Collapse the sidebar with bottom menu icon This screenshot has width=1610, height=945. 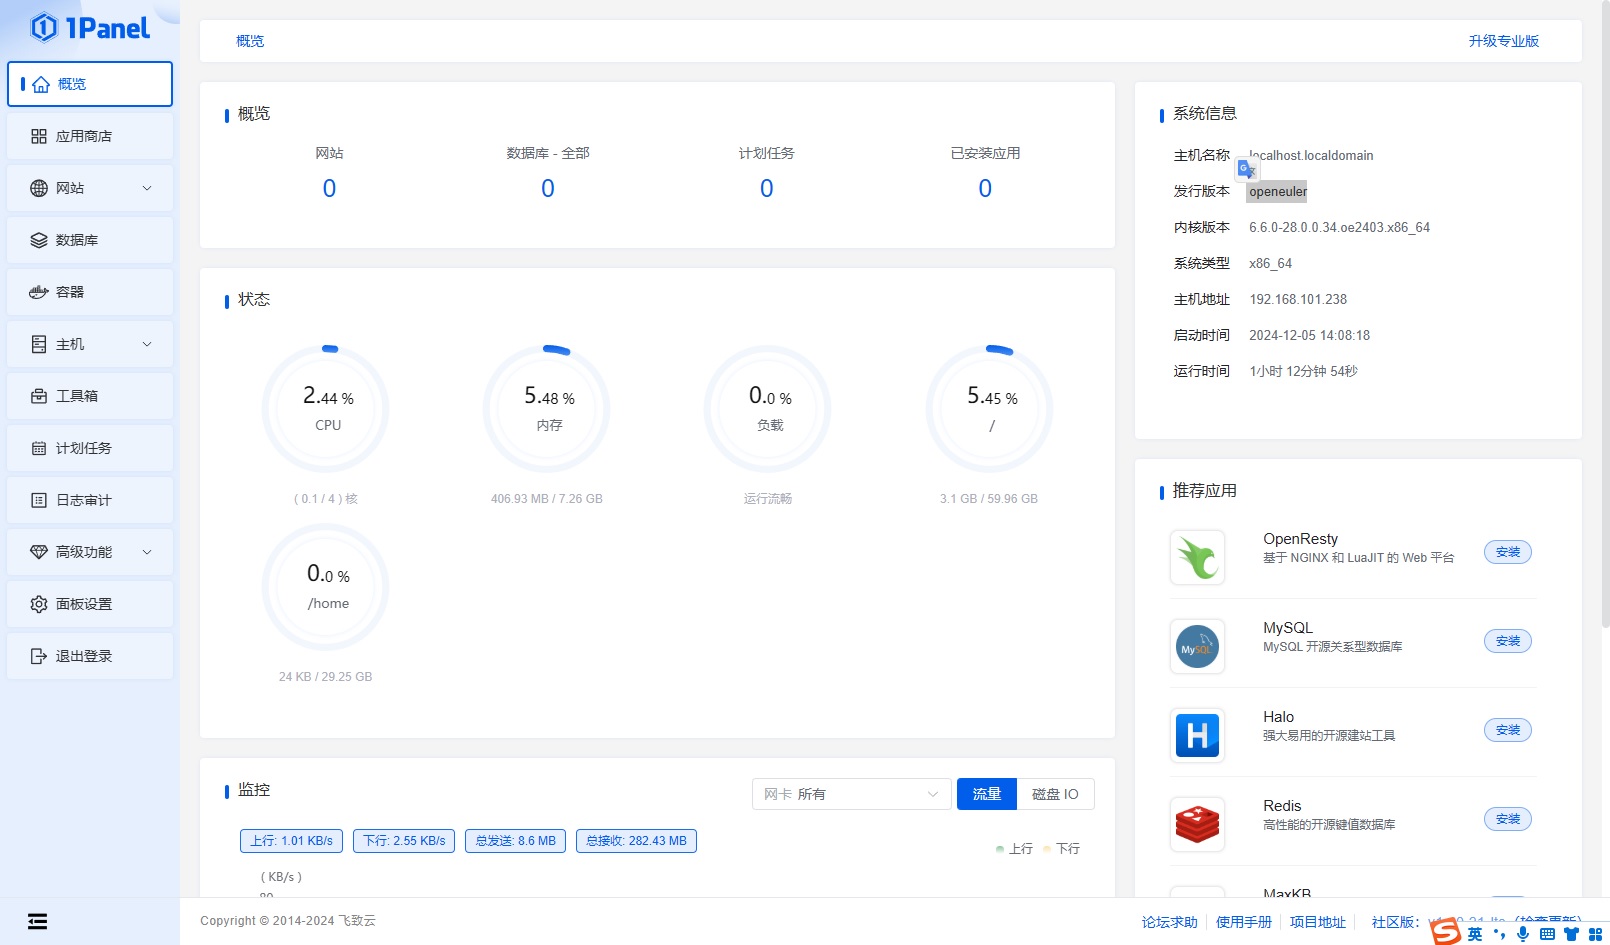click(x=37, y=921)
